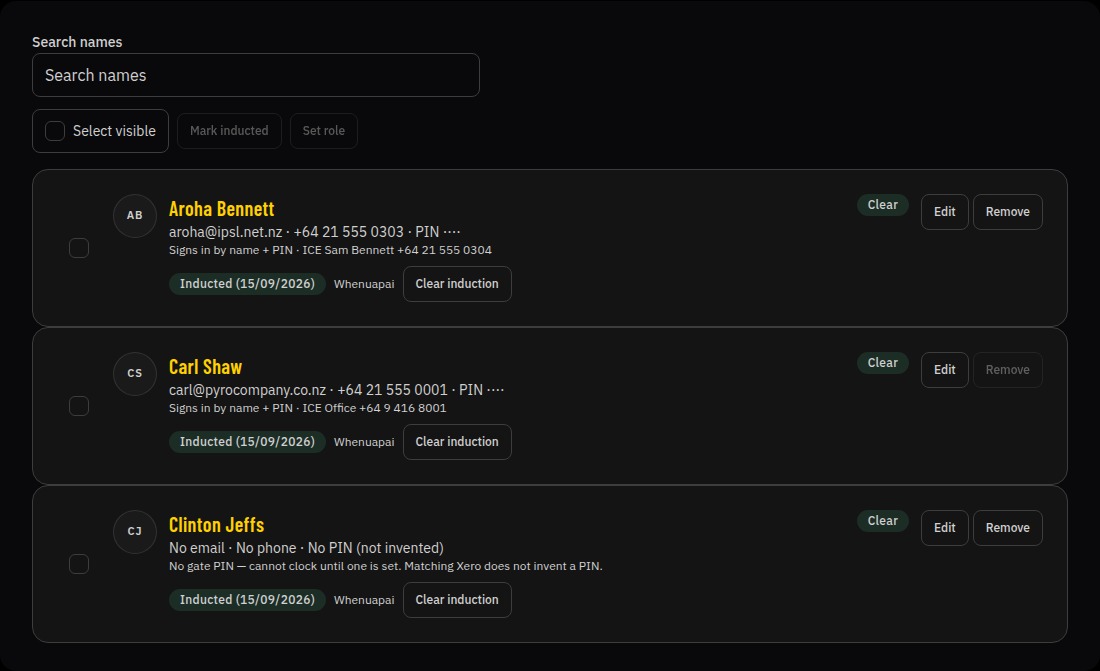
Task: Click Wenuapai label on Clinton Jeffs' card
Action: click(364, 600)
